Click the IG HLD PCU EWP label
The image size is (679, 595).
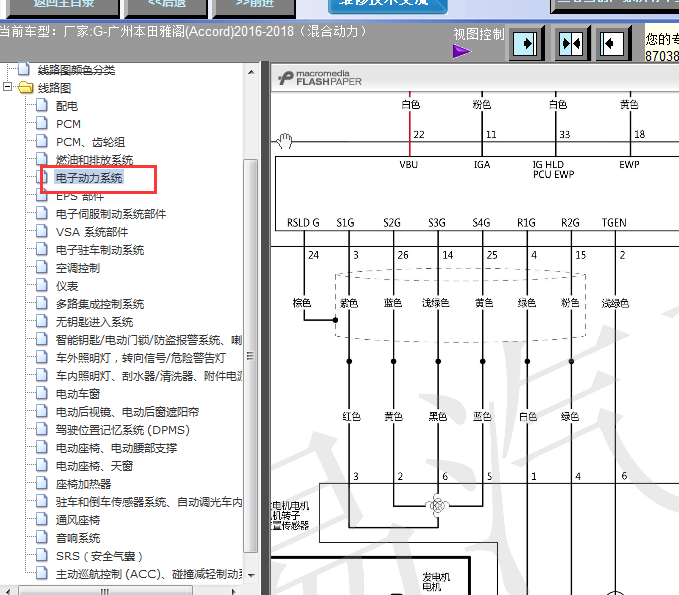point(553,169)
